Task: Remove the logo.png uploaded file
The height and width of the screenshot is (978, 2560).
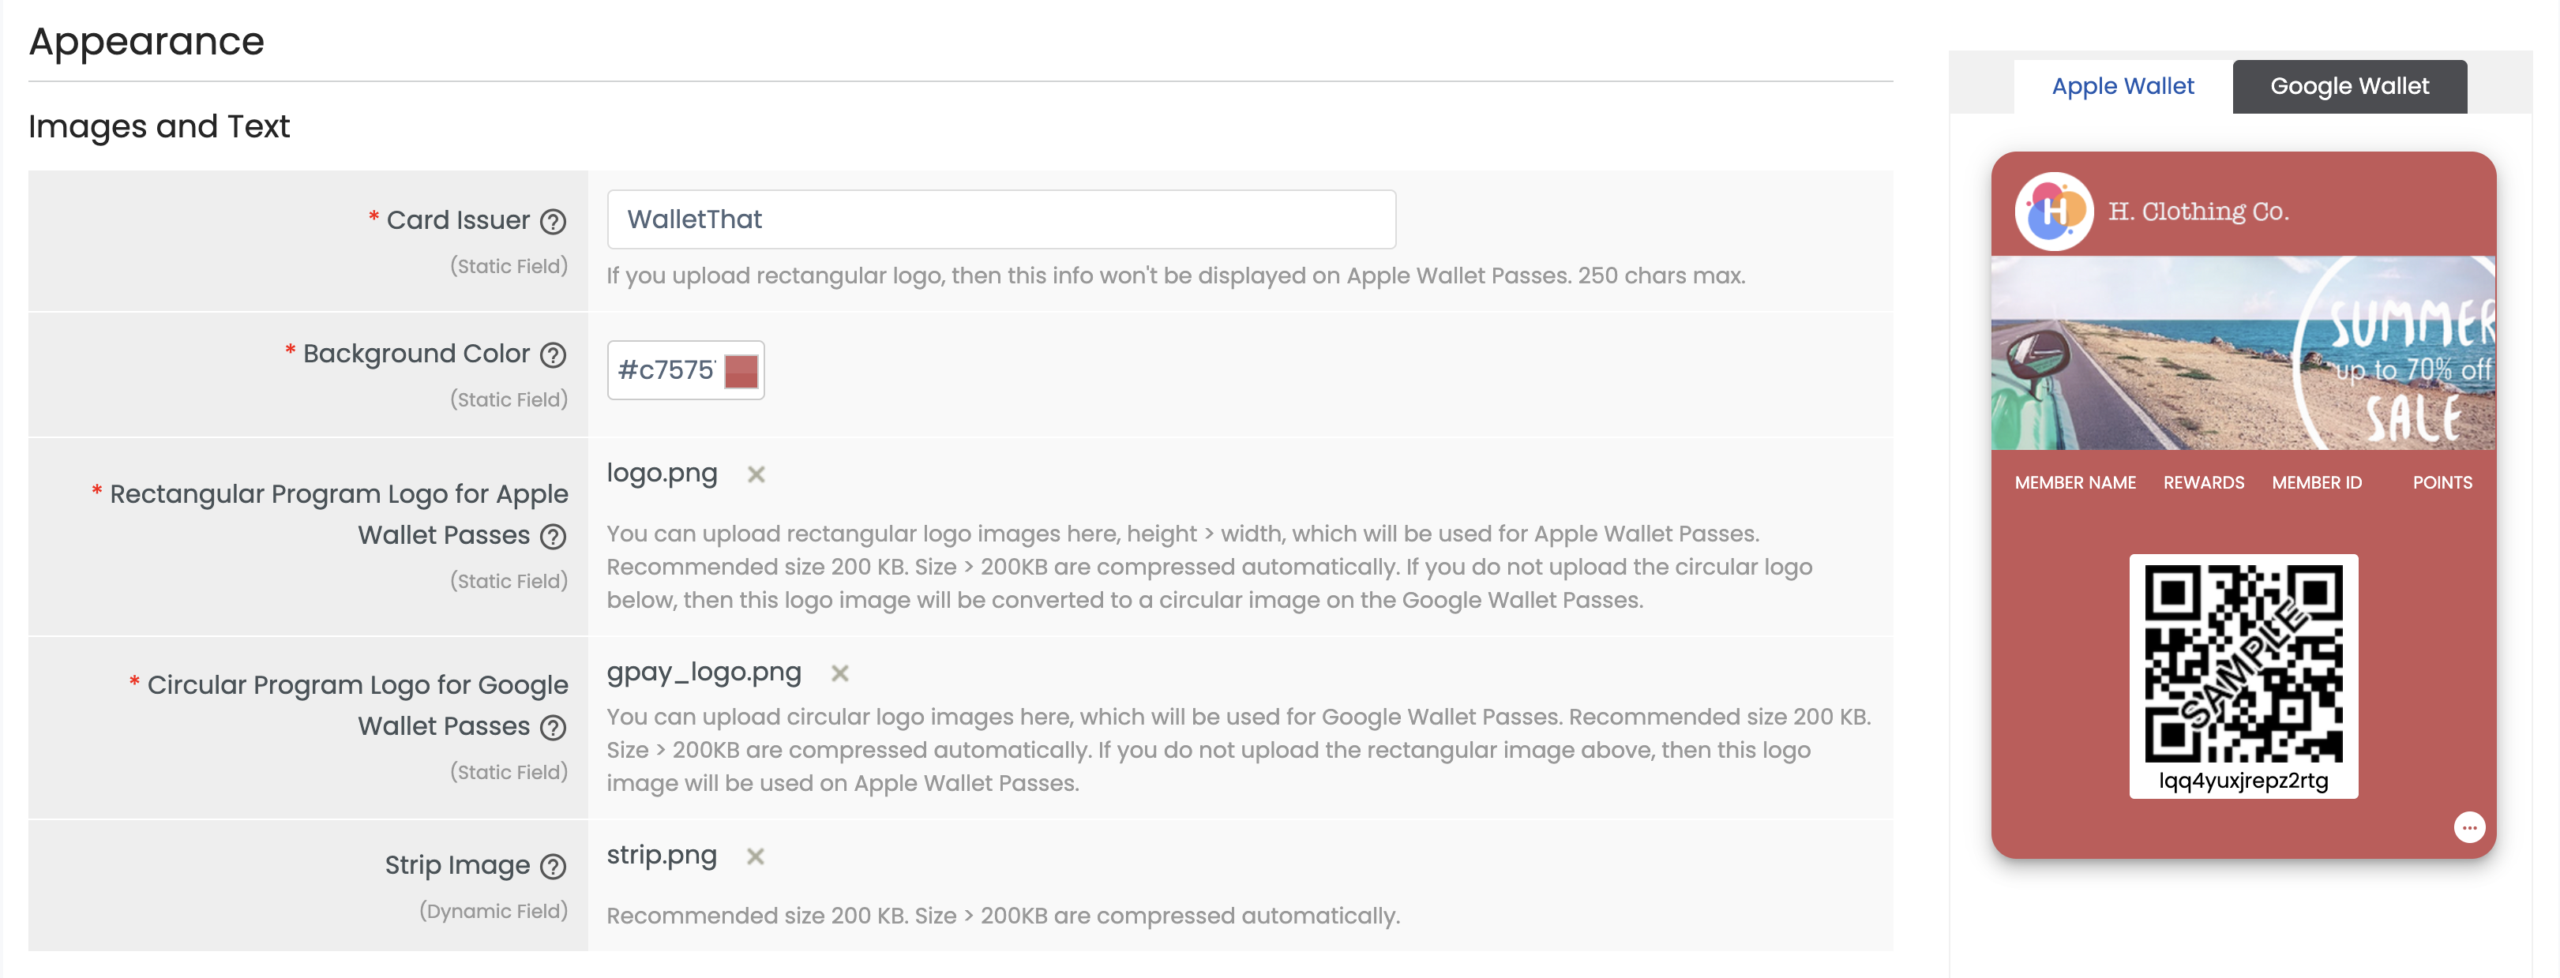Action: [x=756, y=475]
